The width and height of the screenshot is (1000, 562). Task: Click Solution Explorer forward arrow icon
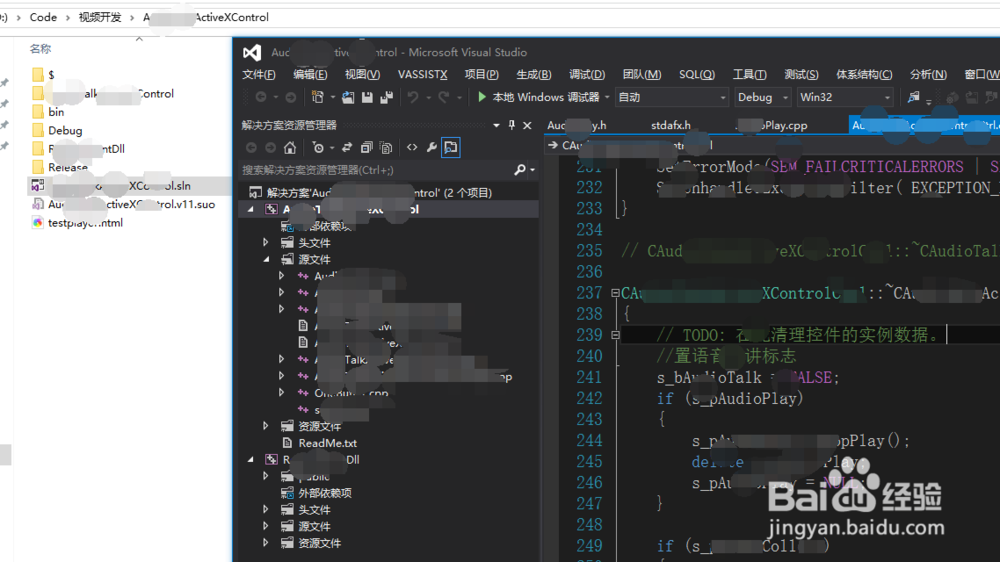[270, 147]
